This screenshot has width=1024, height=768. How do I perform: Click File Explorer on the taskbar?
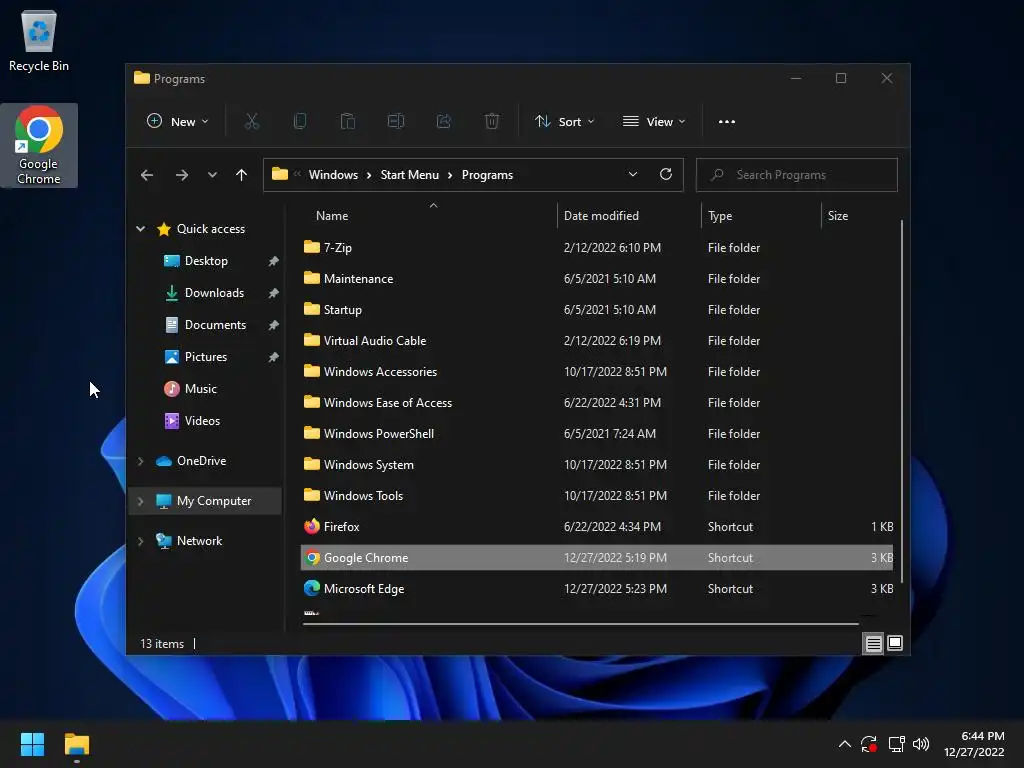coord(76,744)
